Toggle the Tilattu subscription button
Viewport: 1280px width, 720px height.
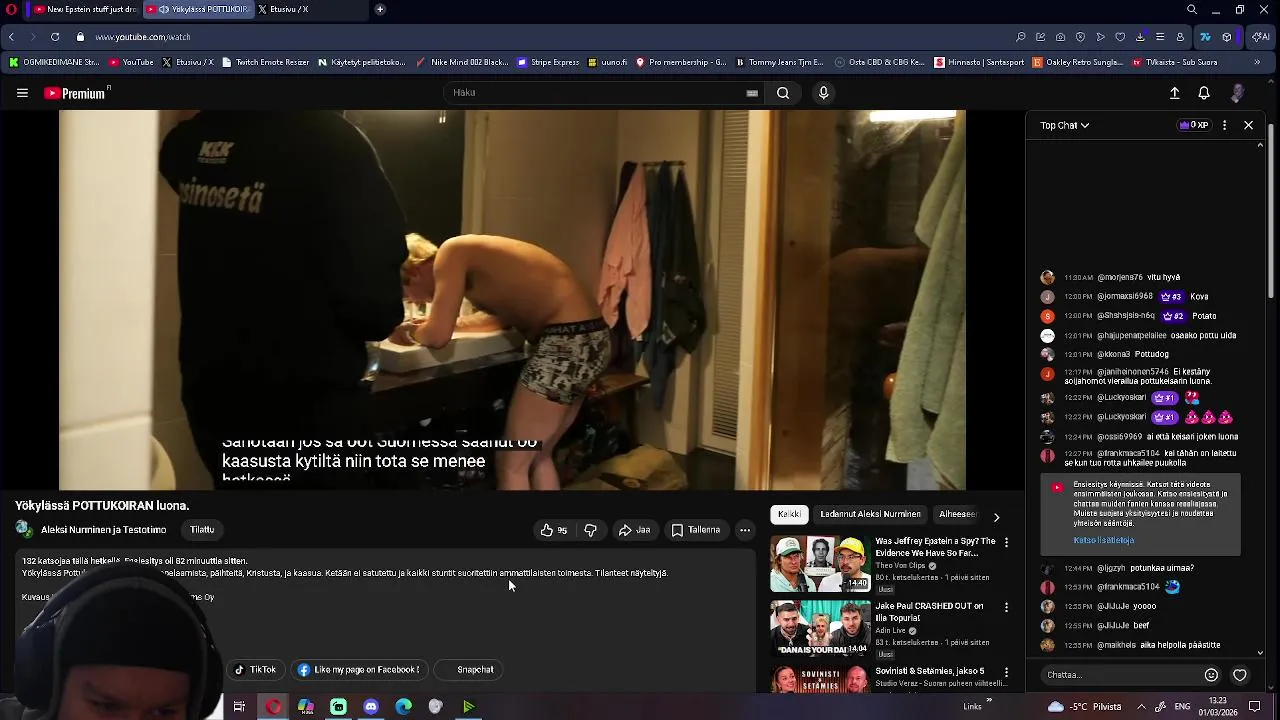[x=202, y=530]
